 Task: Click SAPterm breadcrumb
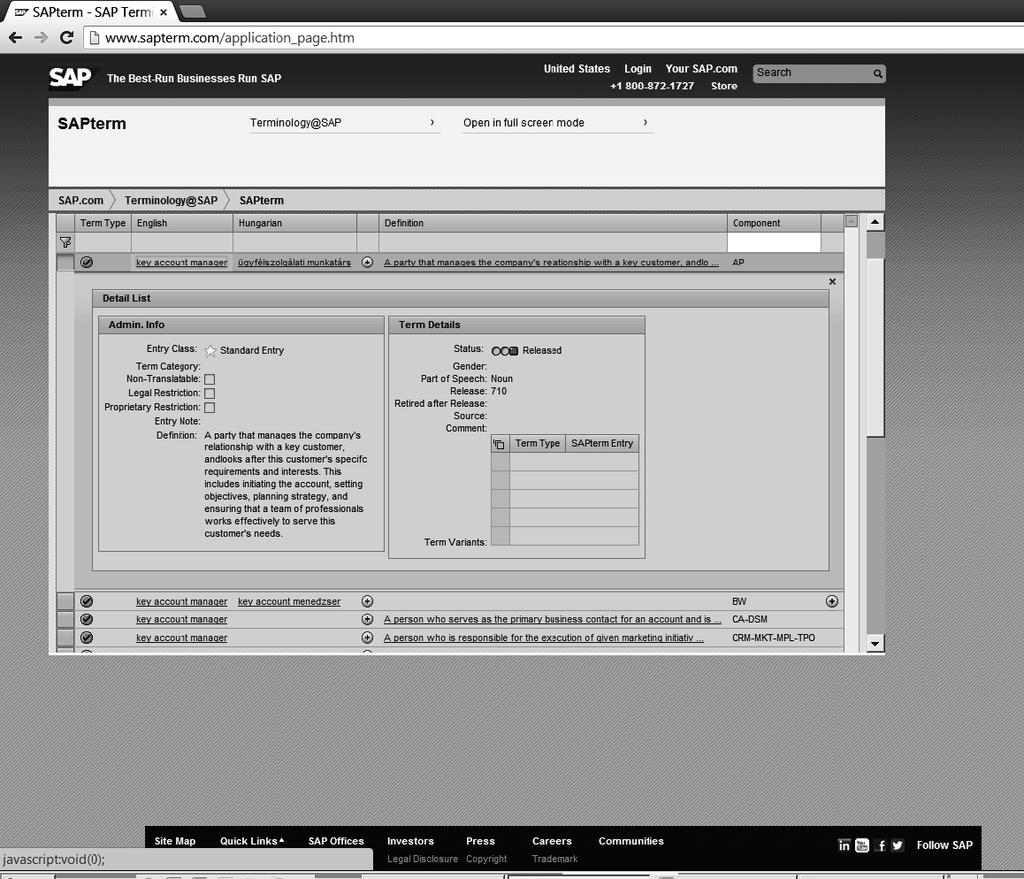tap(261, 200)
